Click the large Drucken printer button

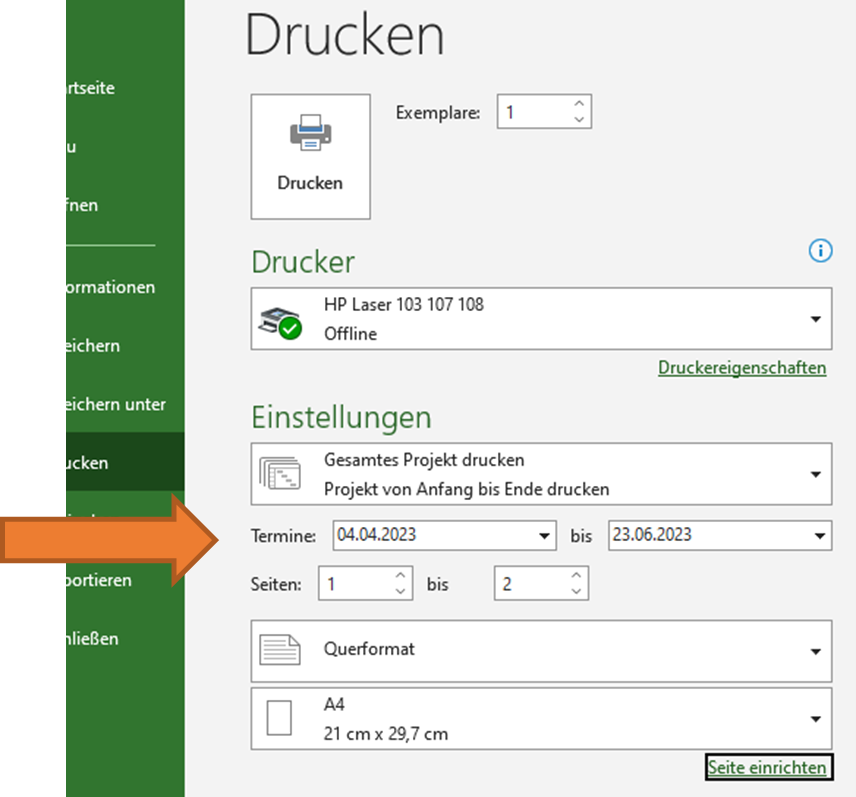[310, 156]
